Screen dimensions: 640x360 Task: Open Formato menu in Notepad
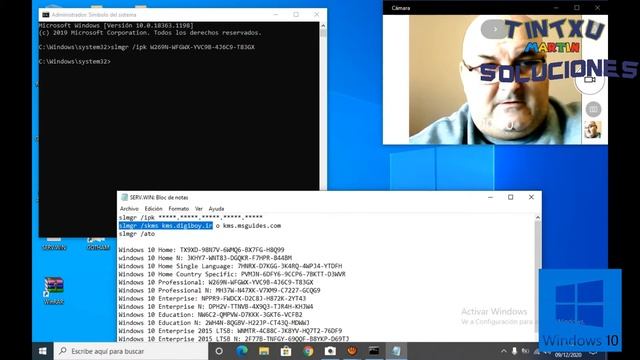179,209
